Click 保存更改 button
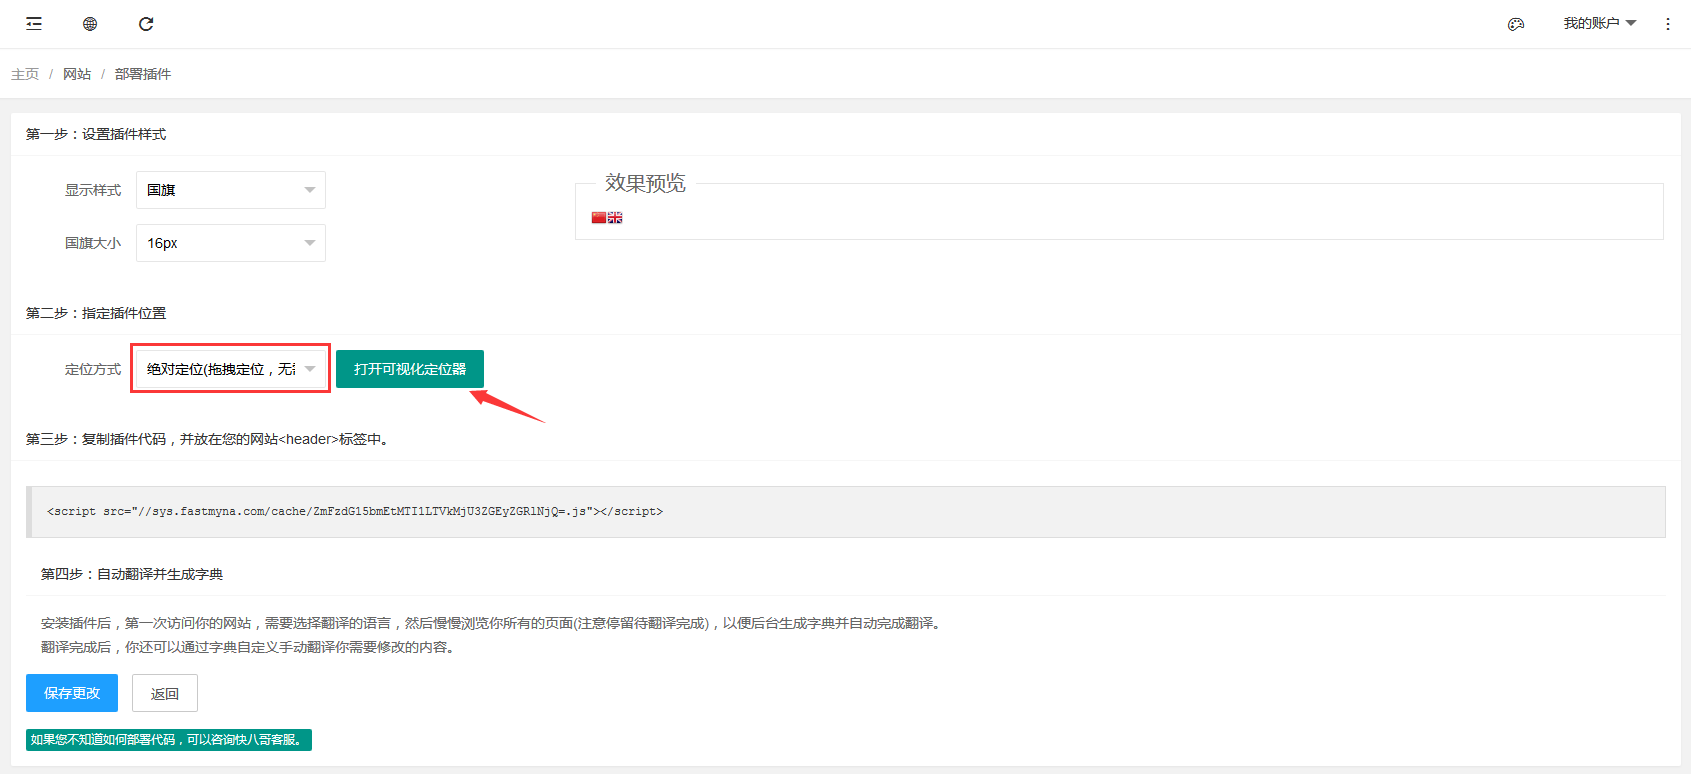 (x=72, y=693)
